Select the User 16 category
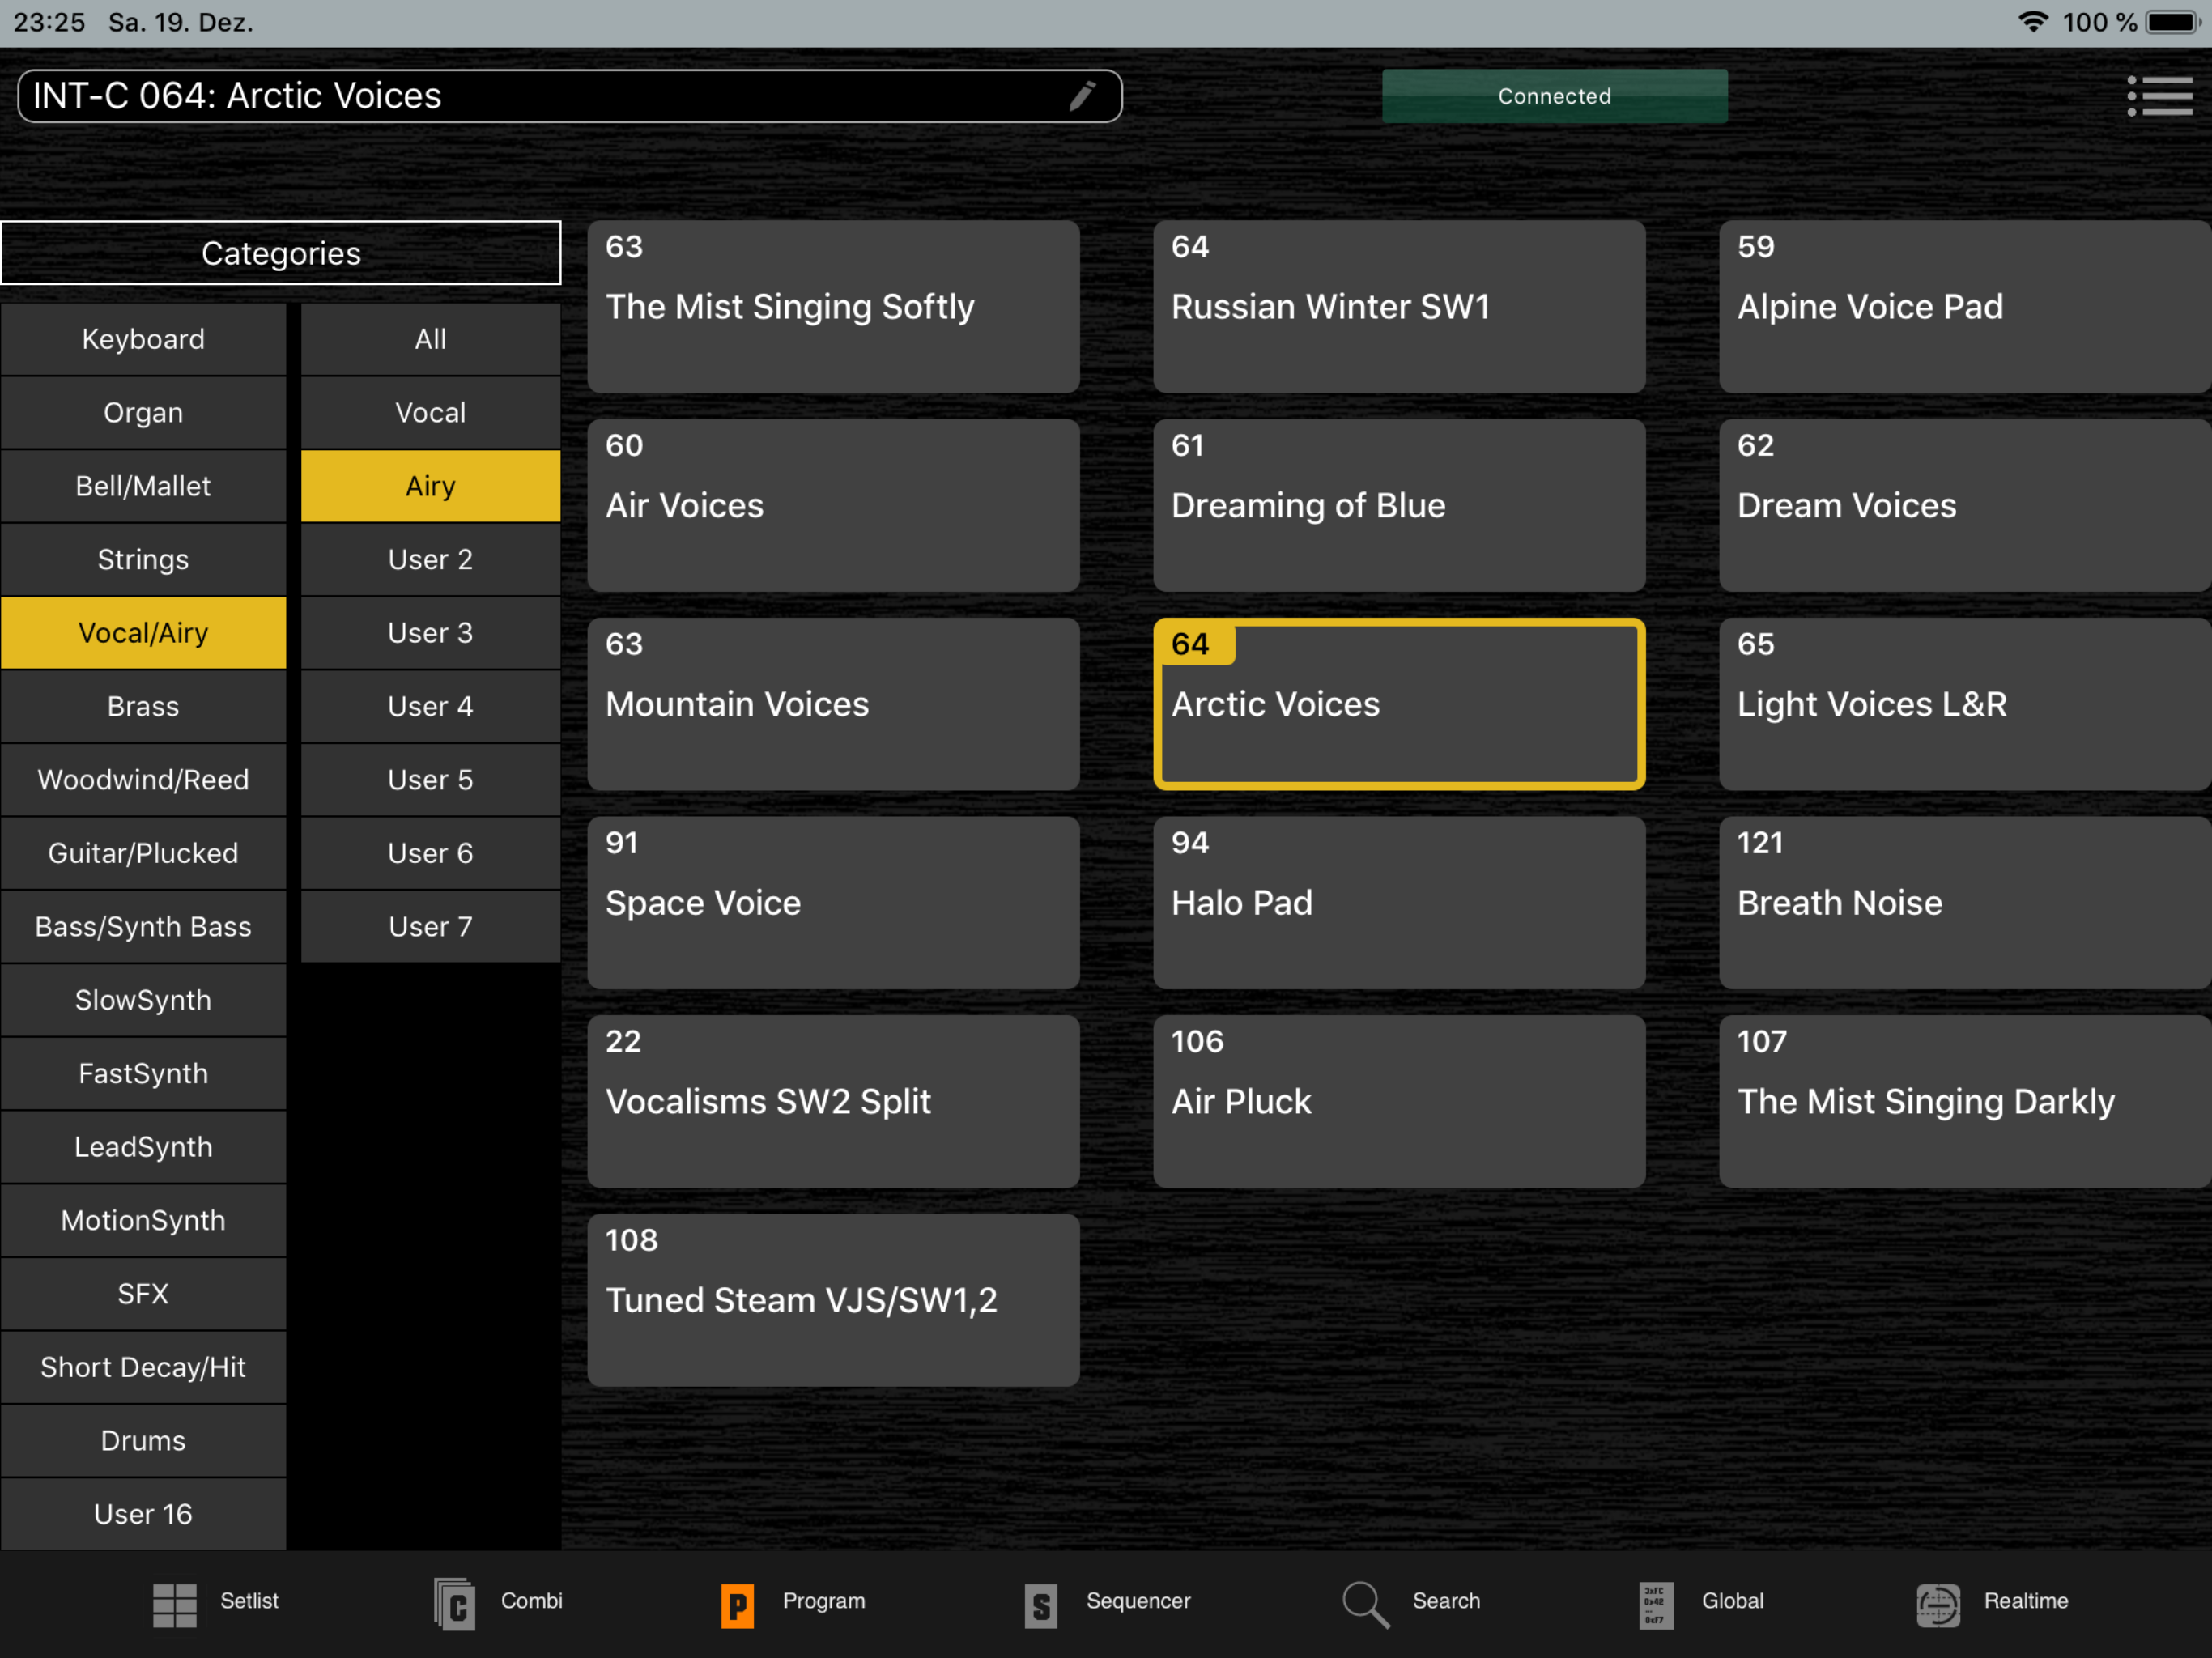This screenshot has height=1658, width=2212. click(143, 1514)
